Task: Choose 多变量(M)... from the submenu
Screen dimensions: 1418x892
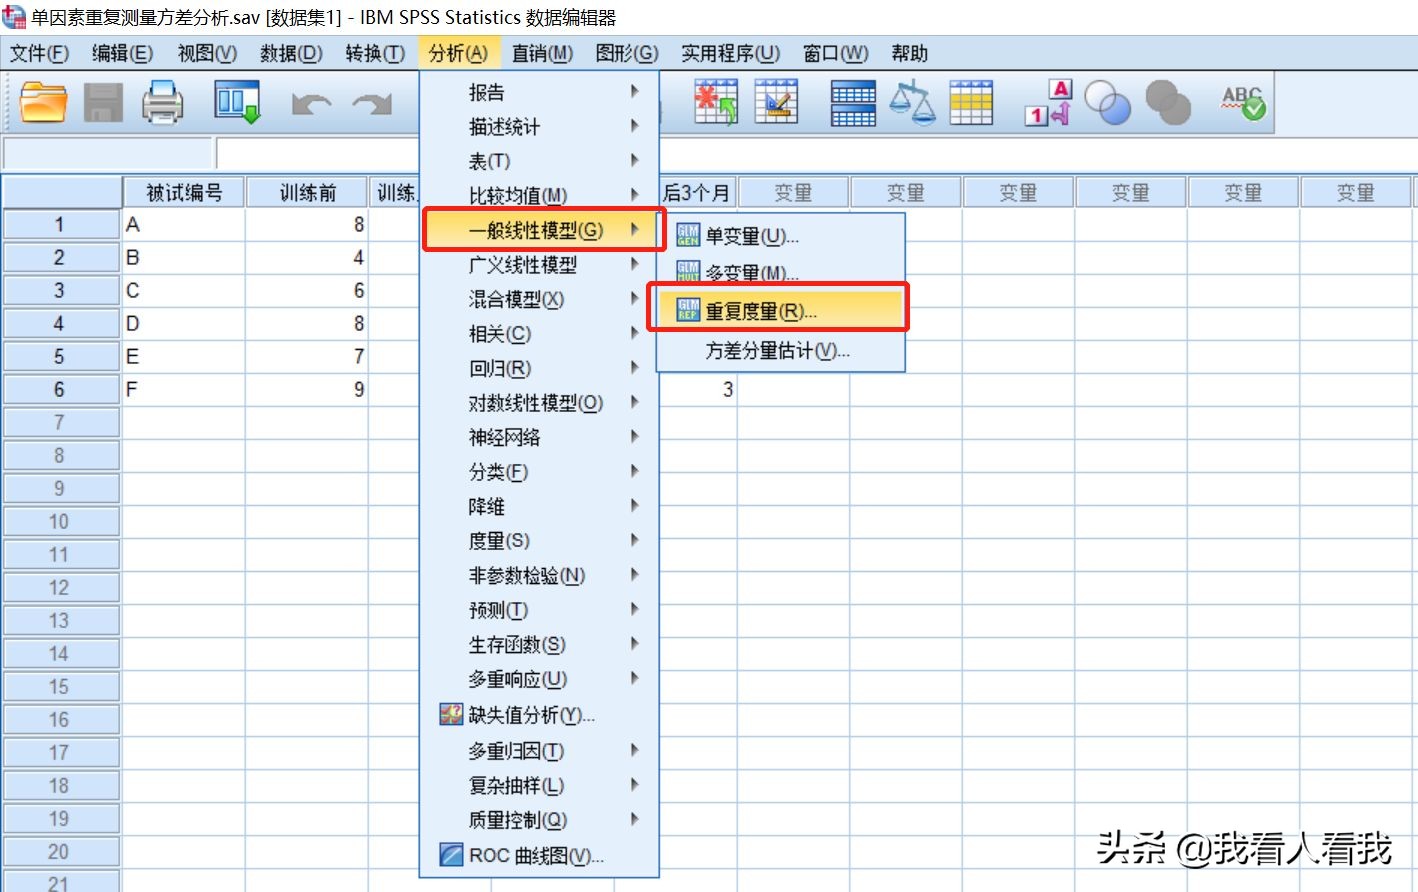Action: [781, 272]
